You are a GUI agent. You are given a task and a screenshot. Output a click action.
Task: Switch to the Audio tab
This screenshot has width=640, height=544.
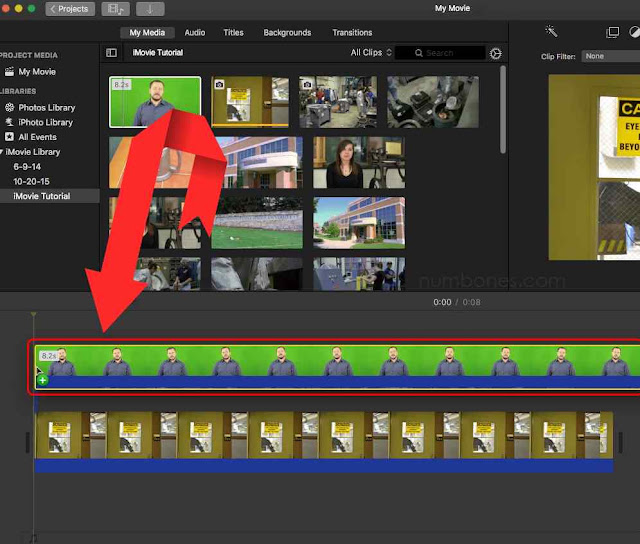point(195,33)
